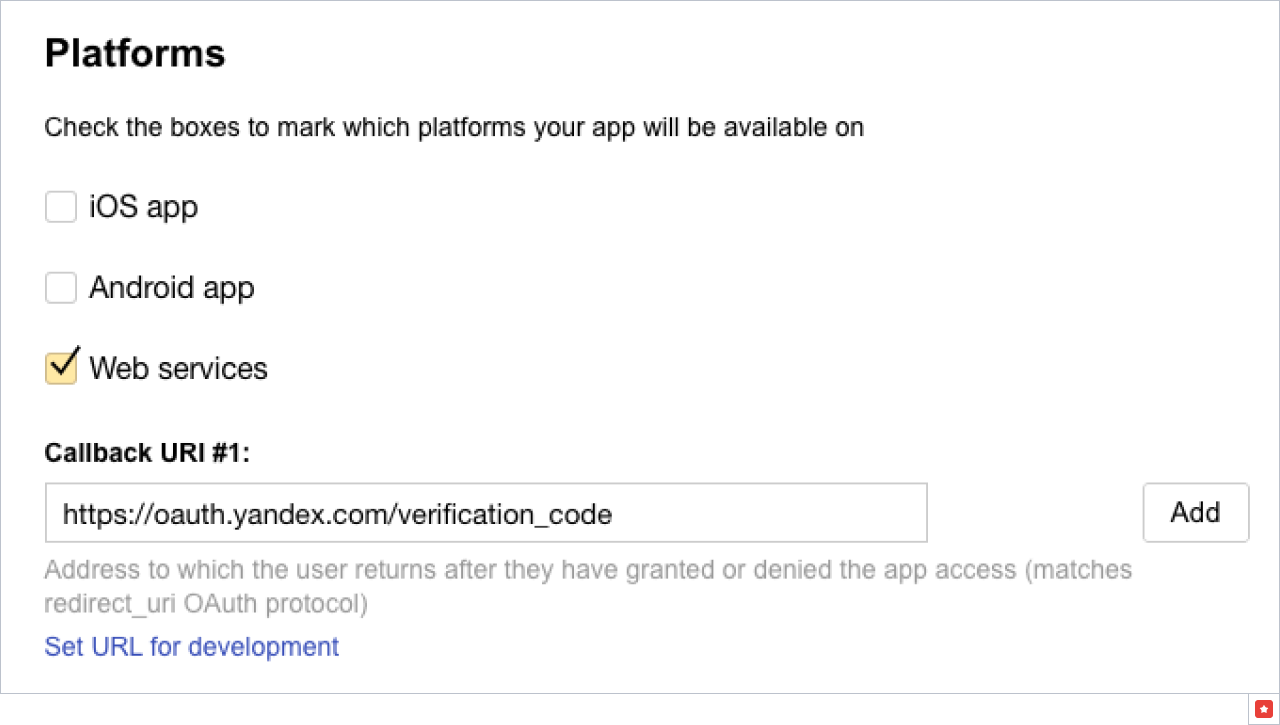The width and height of the screenshot is (1280, 725).
Task: Enable the iOS app checkbox
Action: [x=61, y=208]
